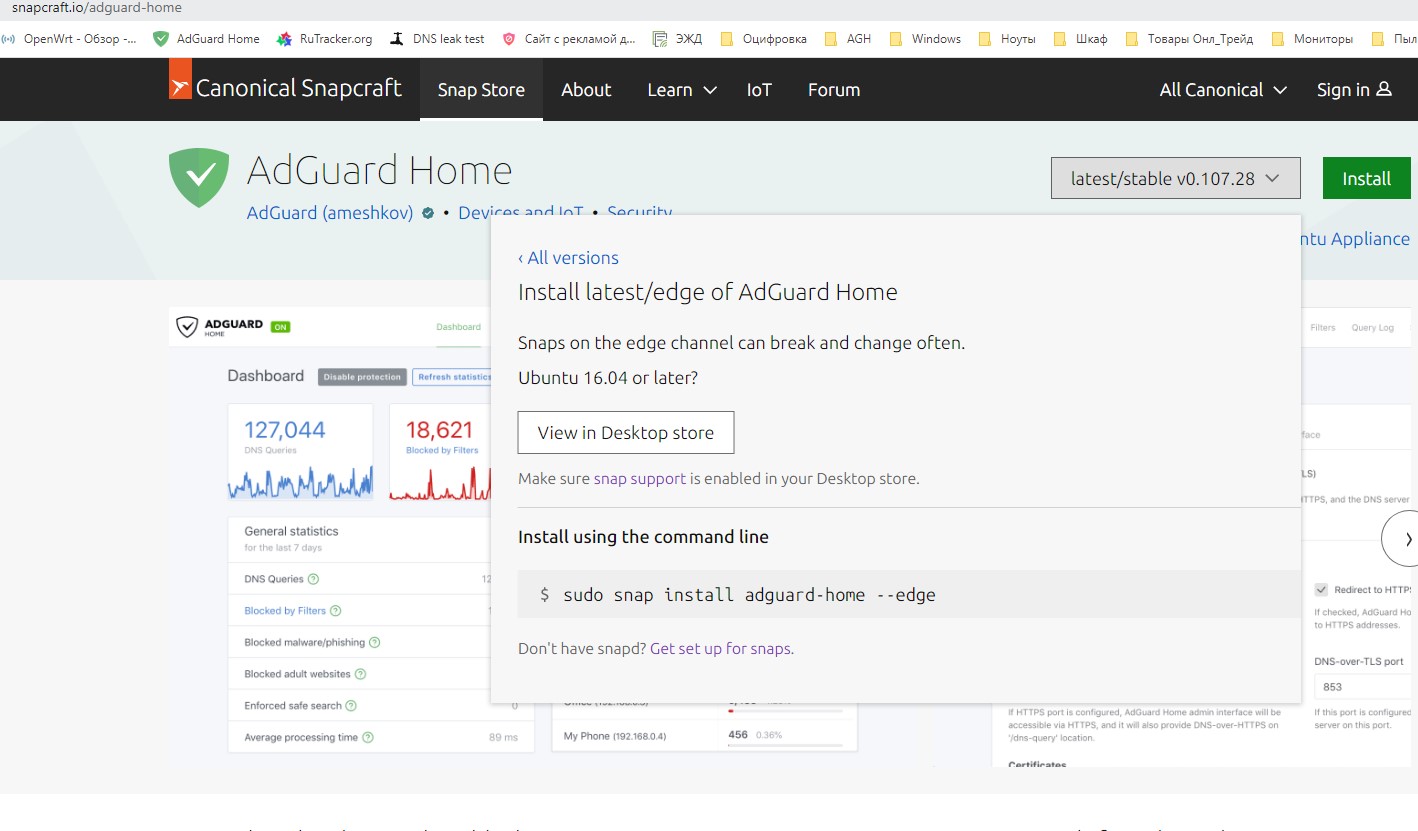Screen dimensions: 1418x831
Task: Click the Dashboard tab in the screenshot
Action: pos(458,327)
